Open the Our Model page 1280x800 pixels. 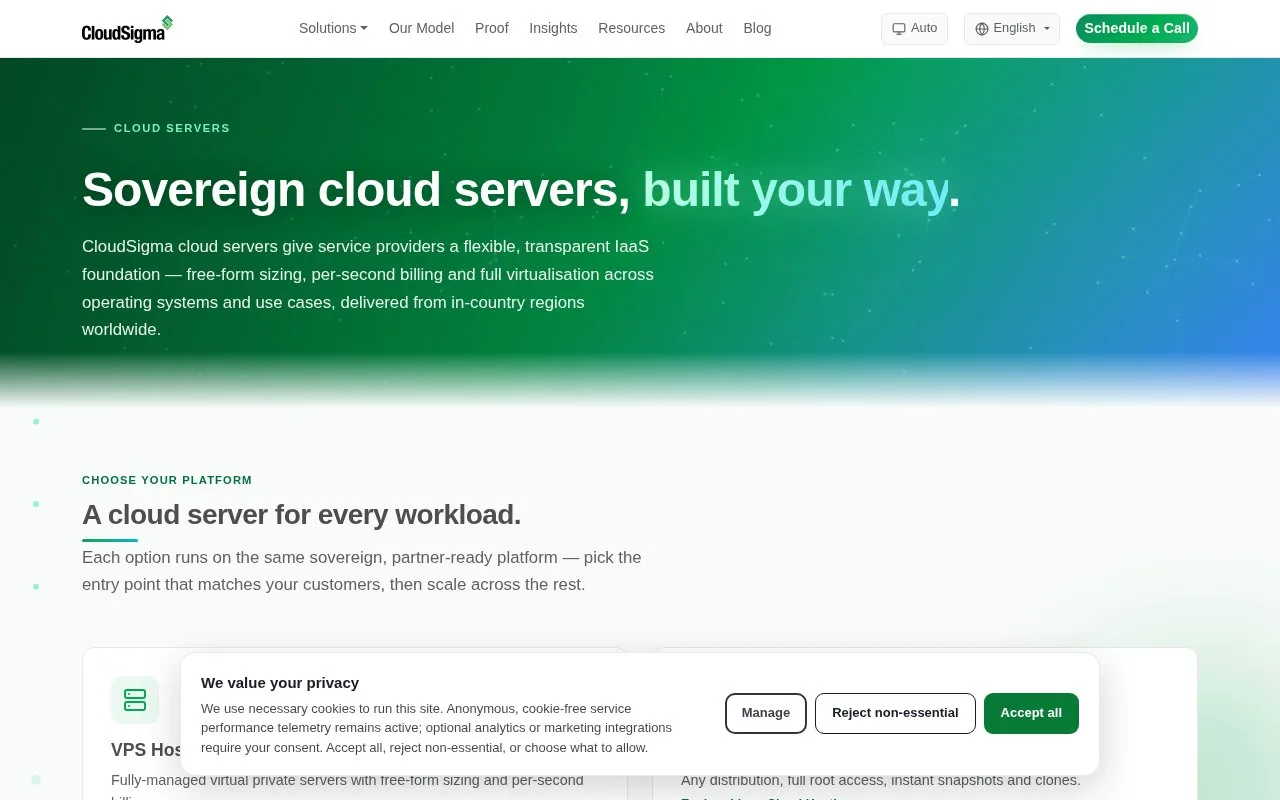[x=421, y=28]
